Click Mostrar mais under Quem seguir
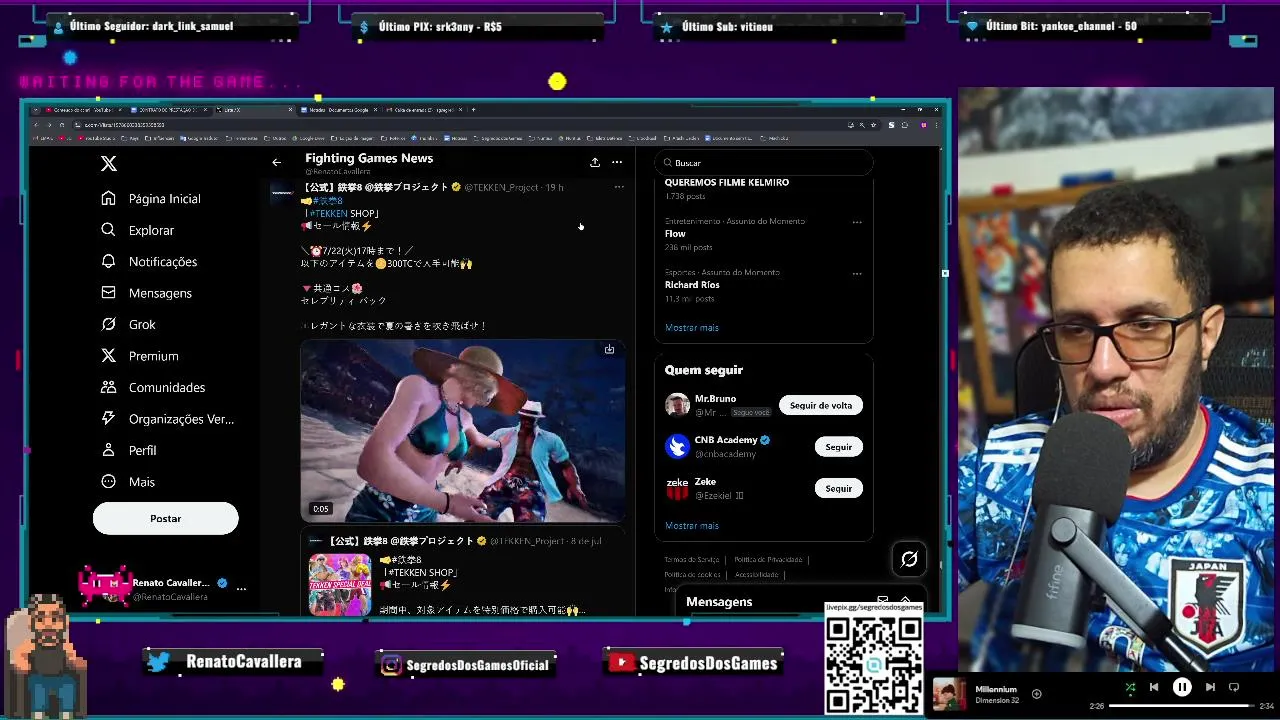 [x=692, y=526]
